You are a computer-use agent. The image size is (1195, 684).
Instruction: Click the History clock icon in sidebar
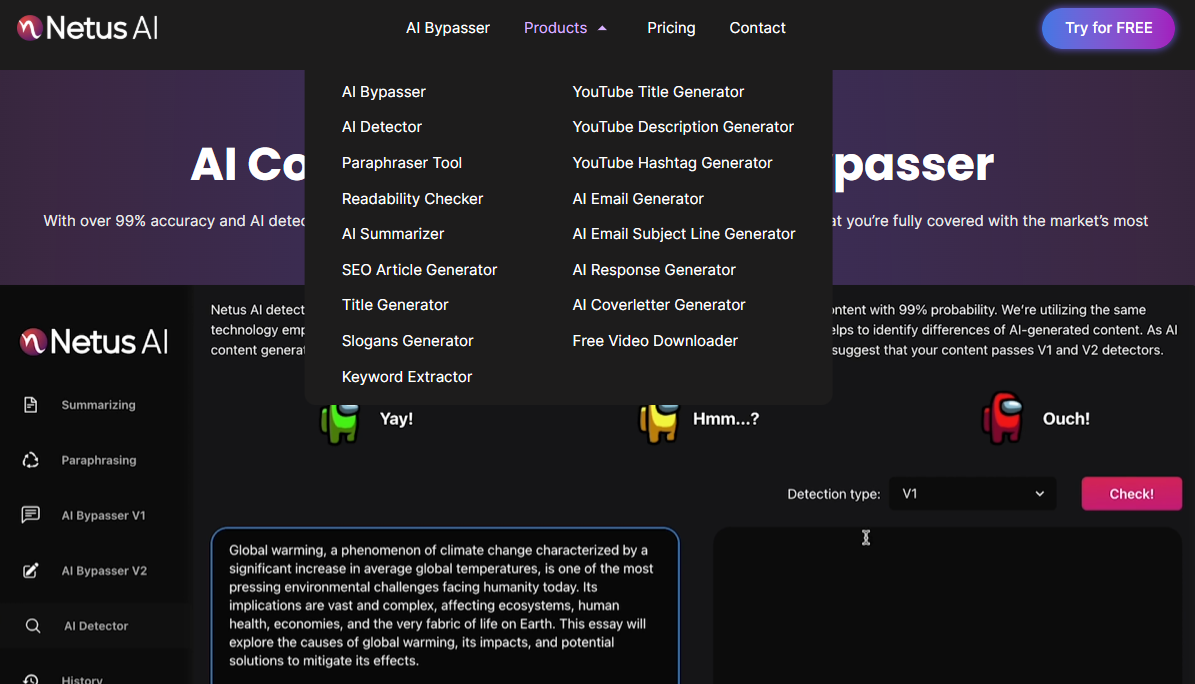31,679
